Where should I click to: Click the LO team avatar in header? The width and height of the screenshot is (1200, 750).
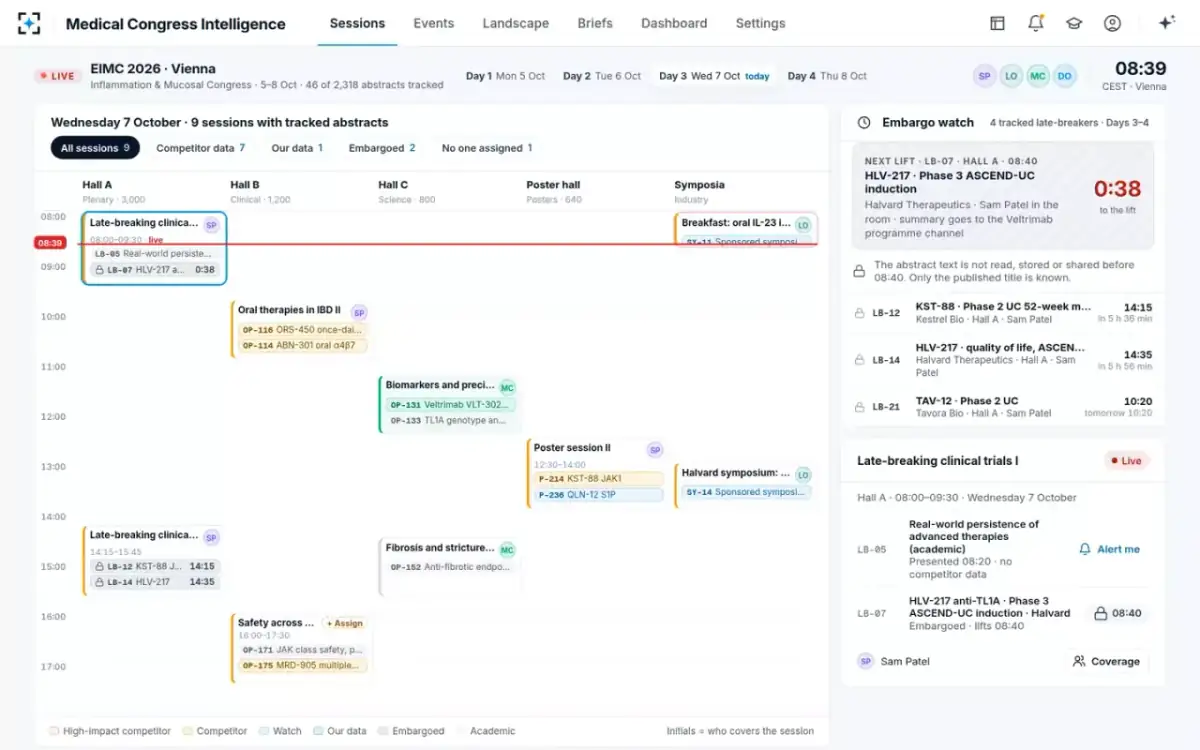point(1011,76)
